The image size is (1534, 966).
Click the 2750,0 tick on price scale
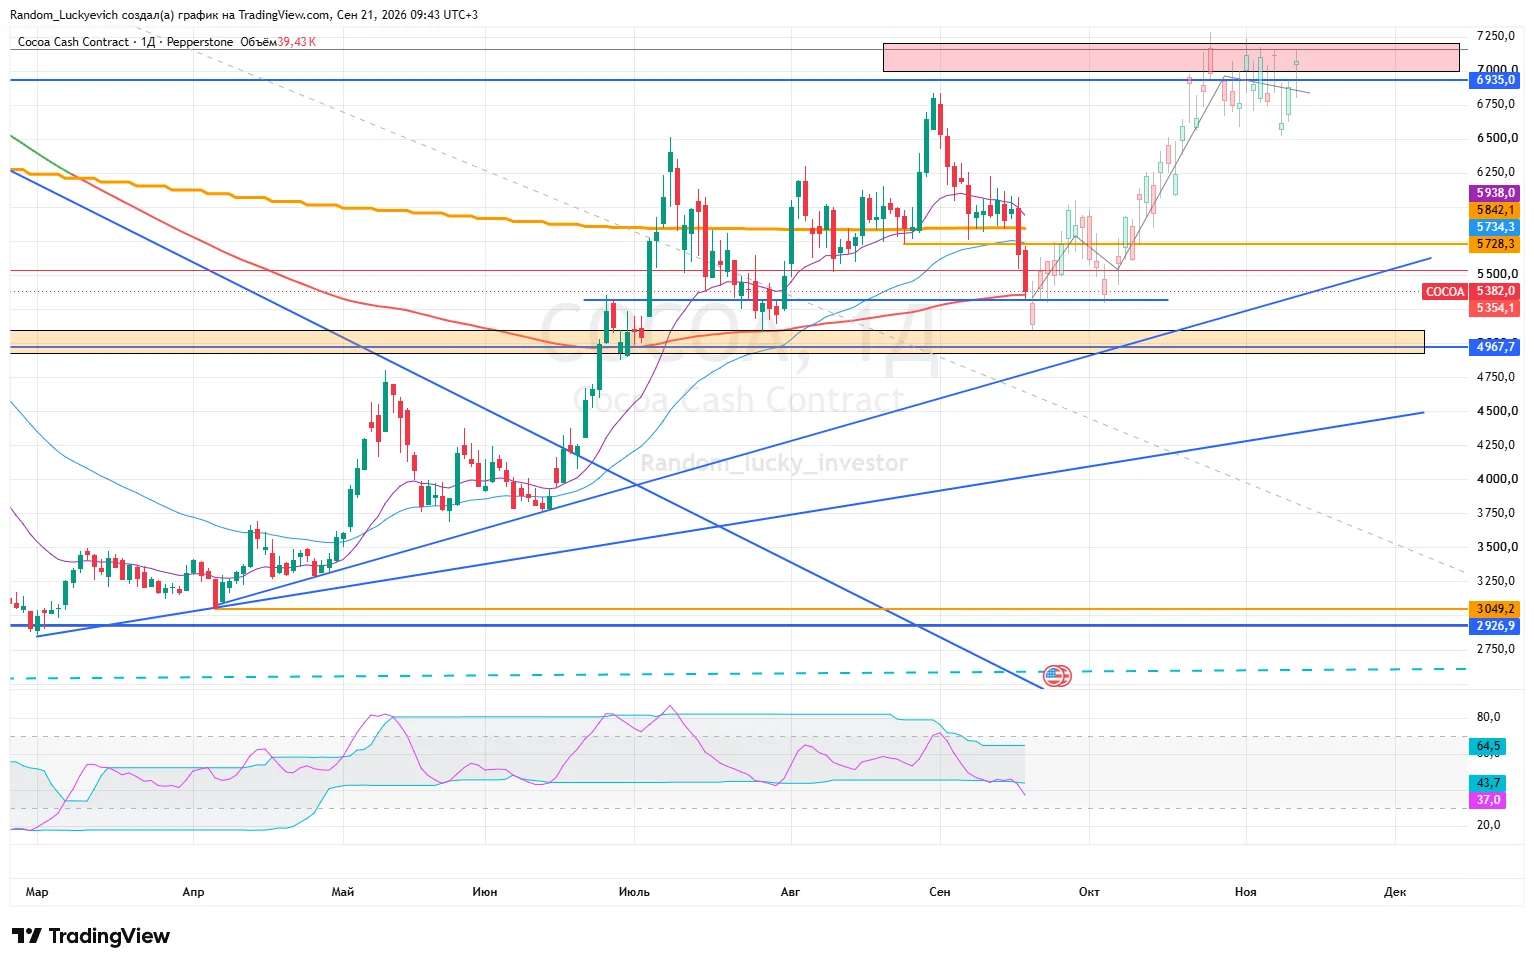(1496, 649)
